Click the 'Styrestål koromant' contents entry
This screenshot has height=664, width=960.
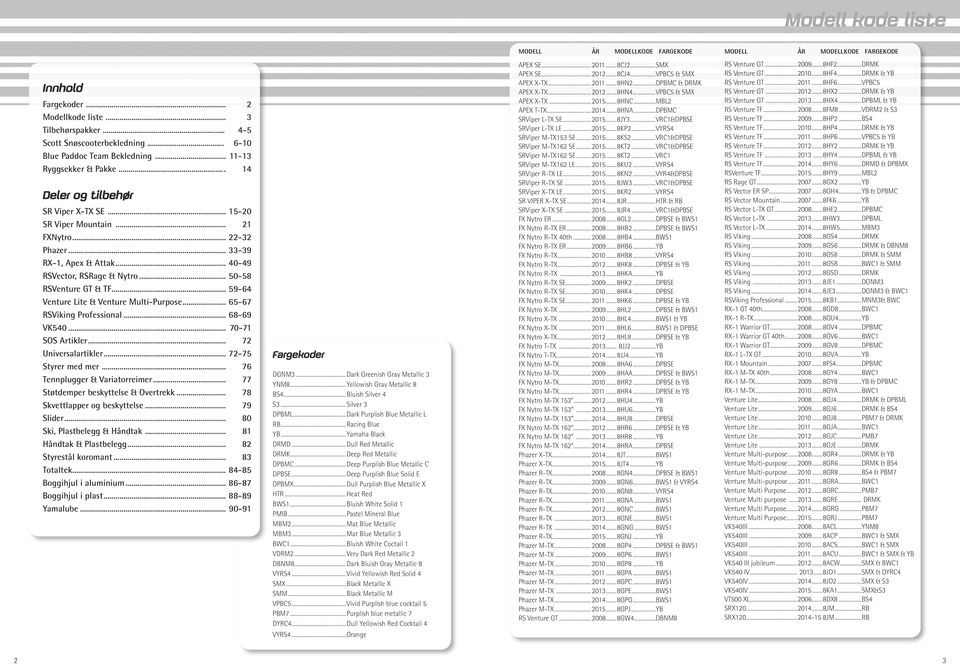[x=147, y=457]
